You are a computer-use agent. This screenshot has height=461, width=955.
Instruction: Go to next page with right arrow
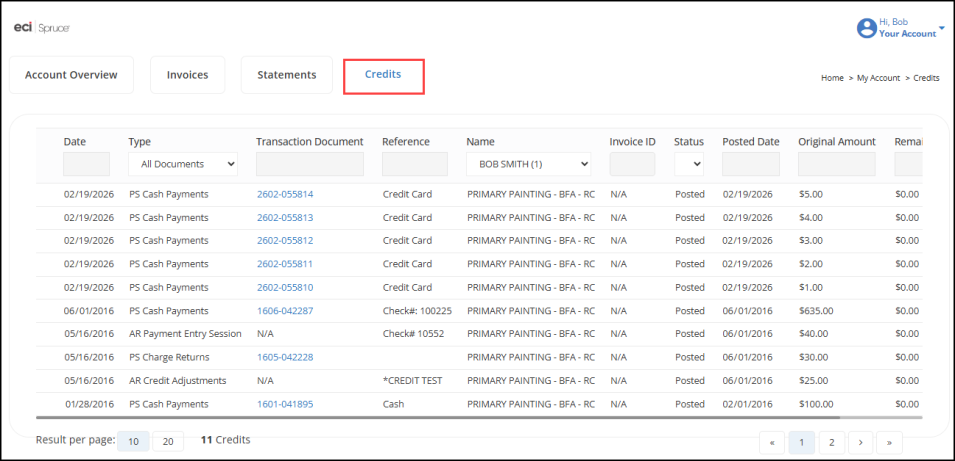click(861, 442)
